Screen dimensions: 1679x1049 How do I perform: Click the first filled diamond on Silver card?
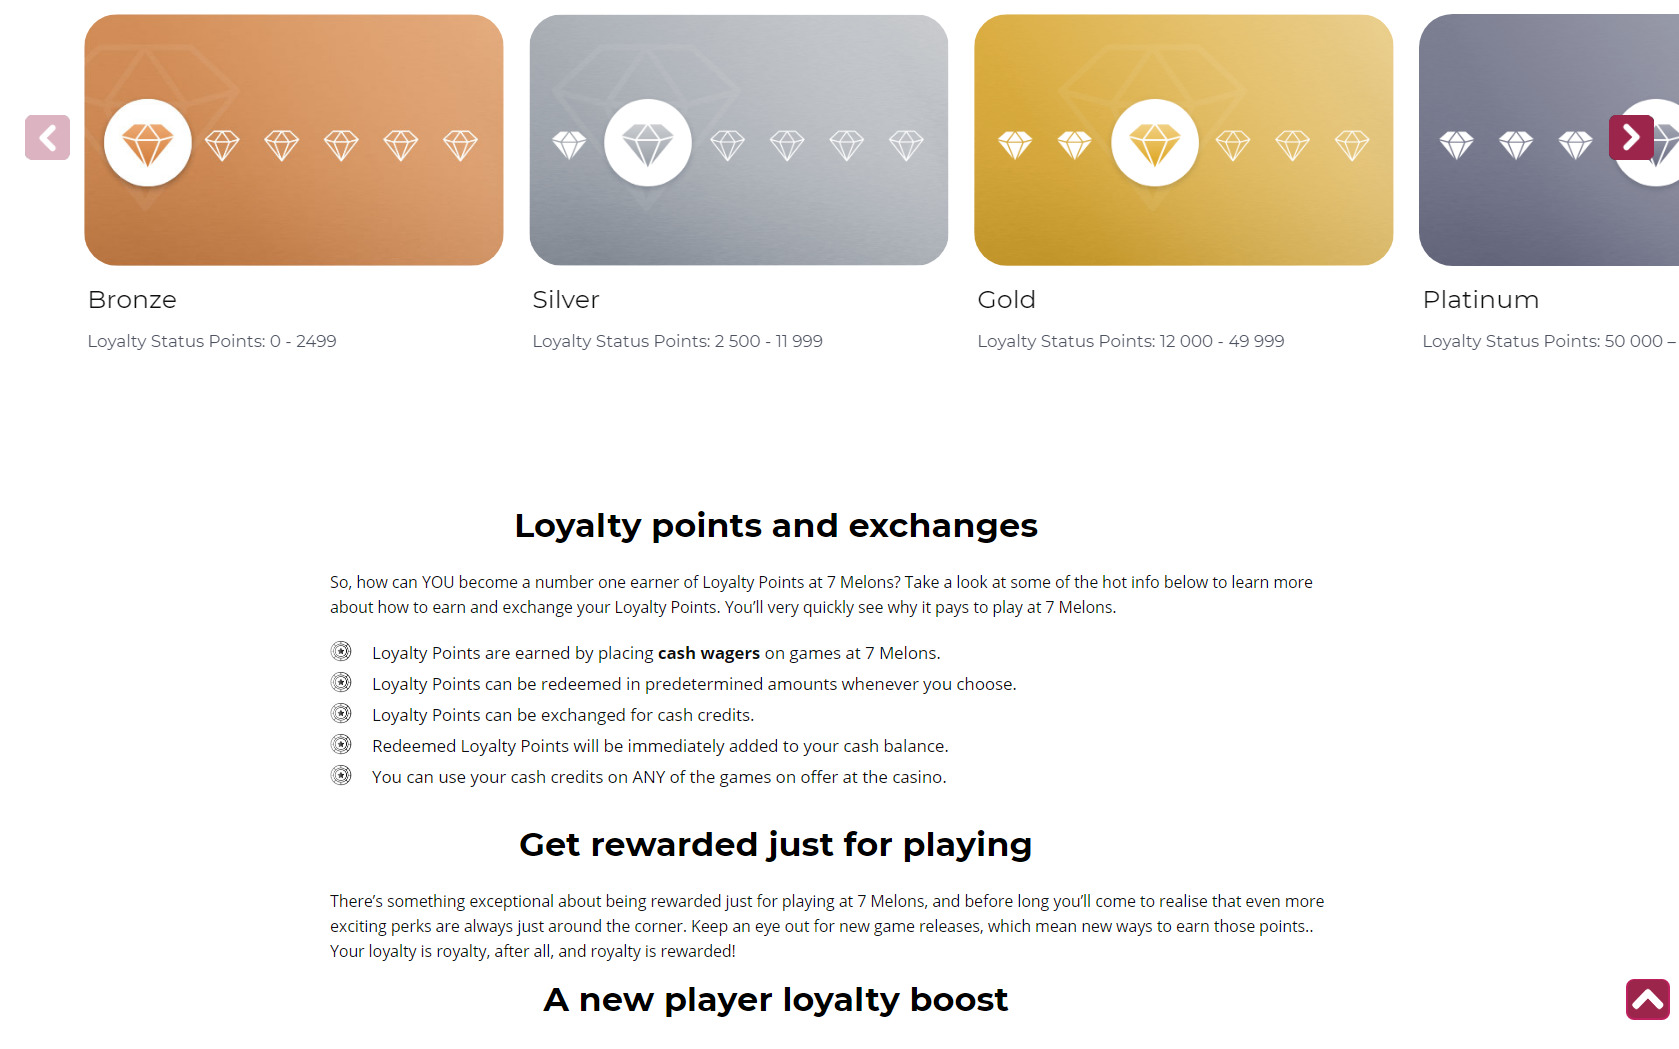(x=570, y=146)
